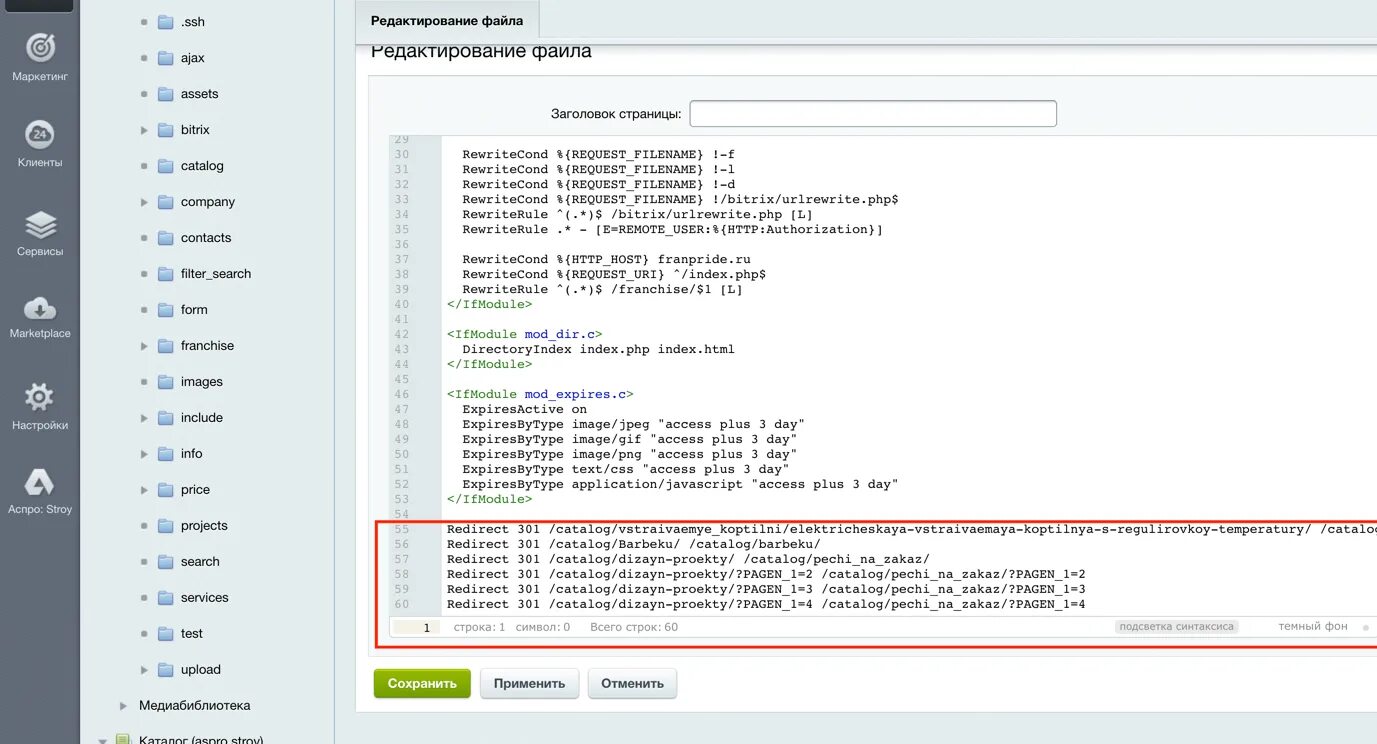The image size is (1377, 744).
Task: Select the Аспро: Stroy sidebar icon
Action: (x=40, y=490)
